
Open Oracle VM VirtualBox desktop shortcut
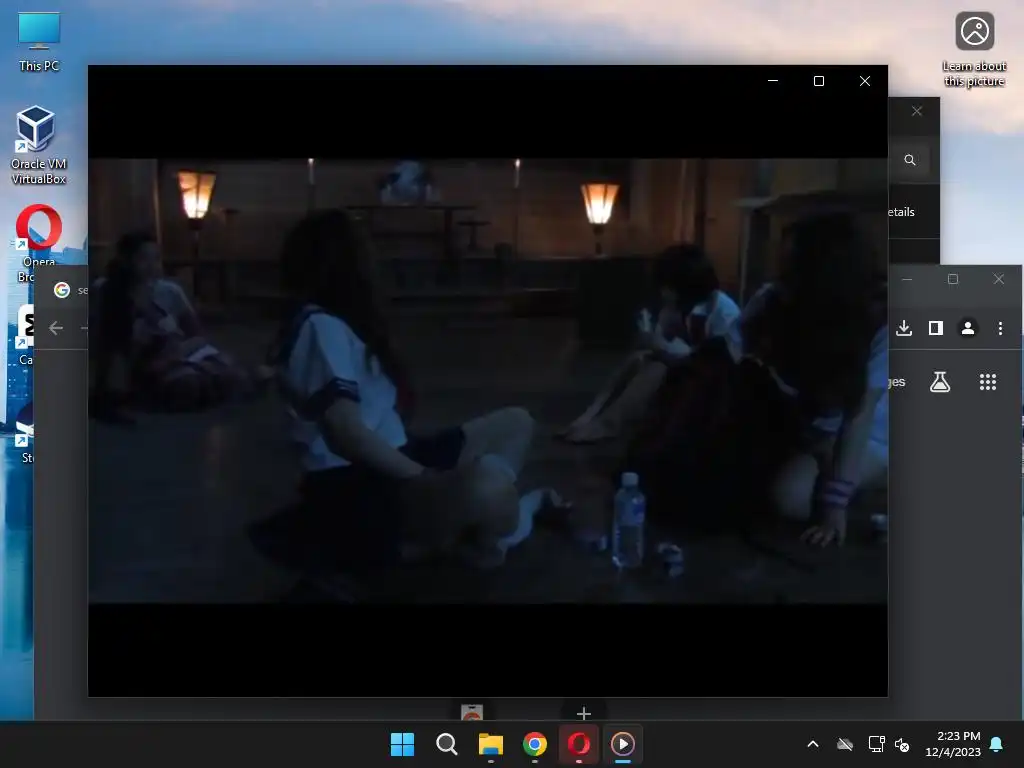click(38, 145)
